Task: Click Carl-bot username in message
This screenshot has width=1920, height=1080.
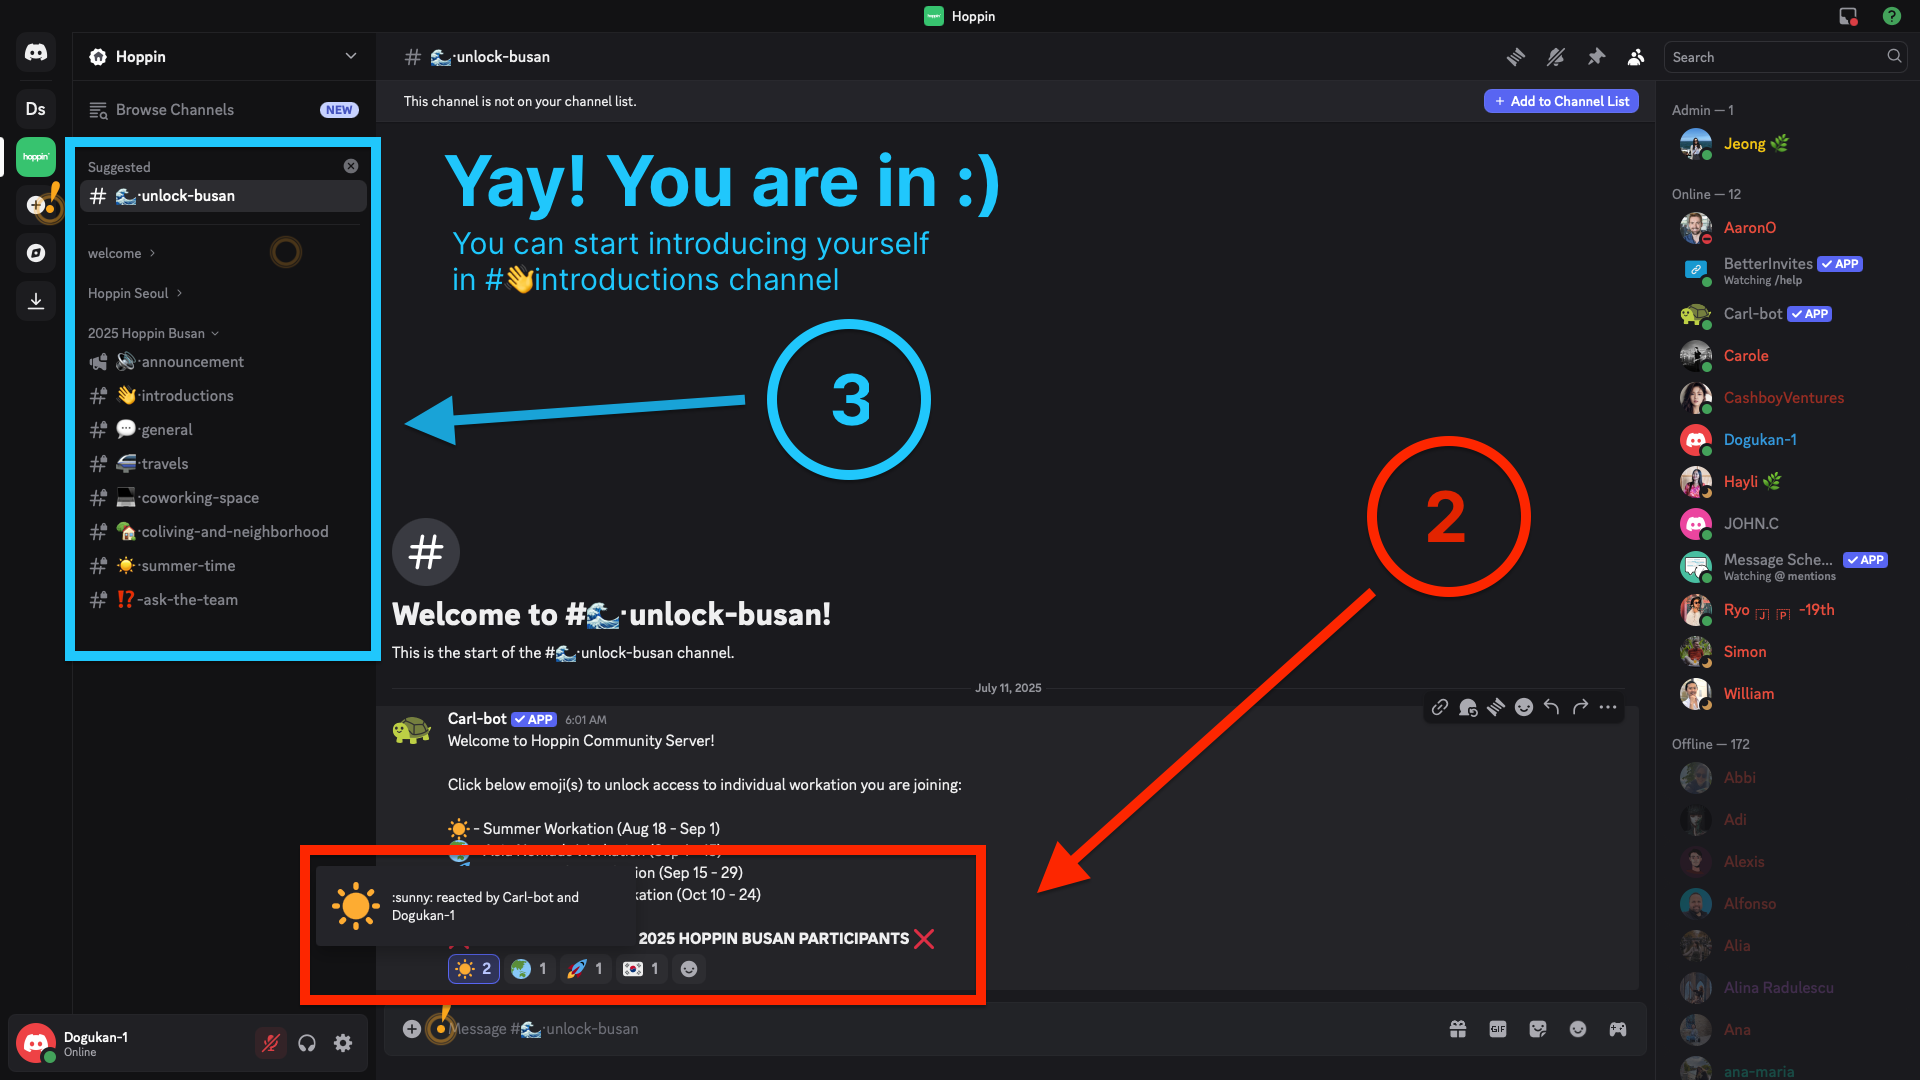Action: (x=477, y=719)
